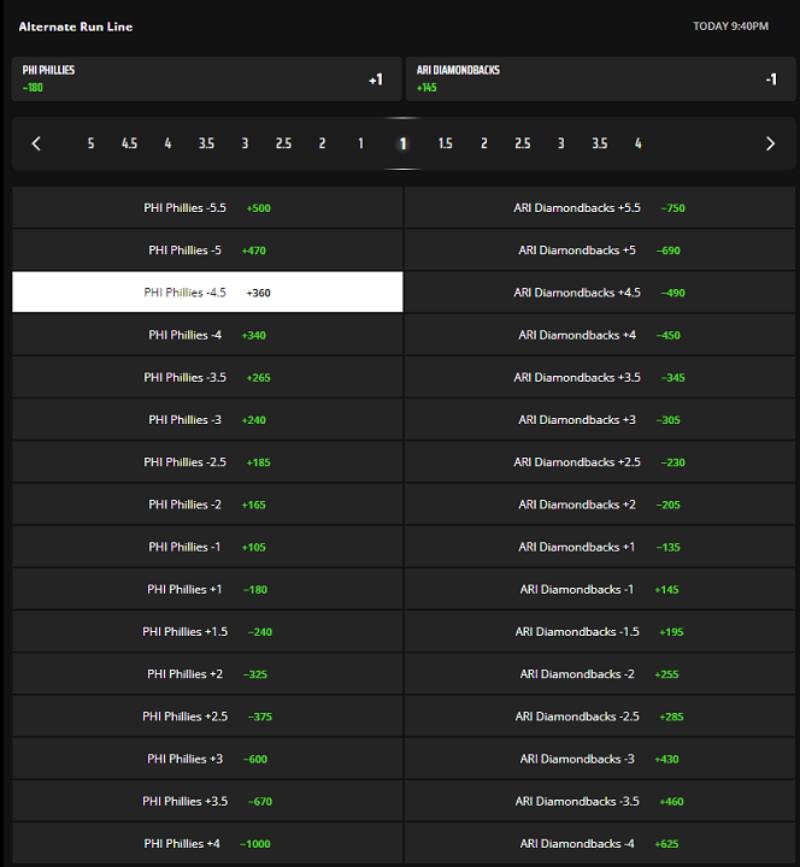Add PHI Phillies -5.5 at +500

pos(207,208)
